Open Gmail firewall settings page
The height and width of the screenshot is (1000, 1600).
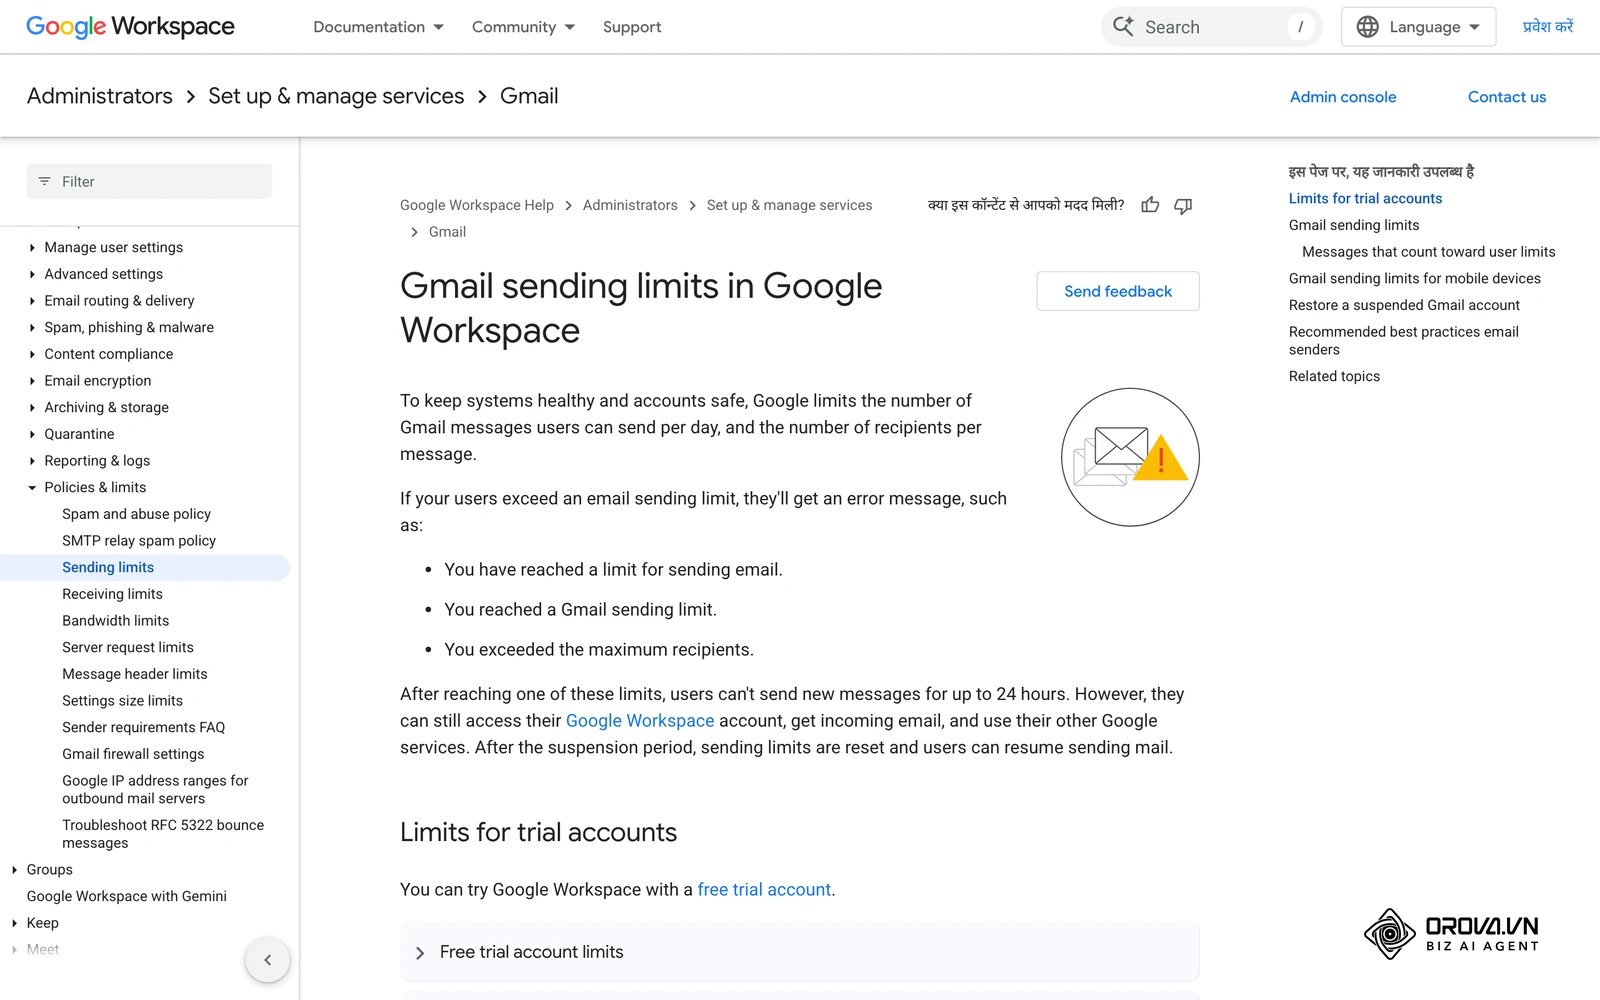tap(133, 754)
